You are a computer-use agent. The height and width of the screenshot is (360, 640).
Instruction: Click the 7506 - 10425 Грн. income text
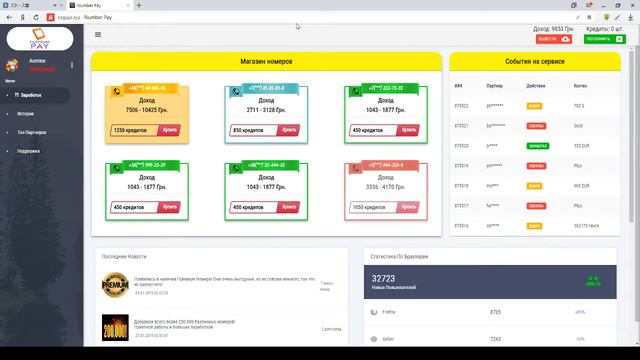[147, 110]
